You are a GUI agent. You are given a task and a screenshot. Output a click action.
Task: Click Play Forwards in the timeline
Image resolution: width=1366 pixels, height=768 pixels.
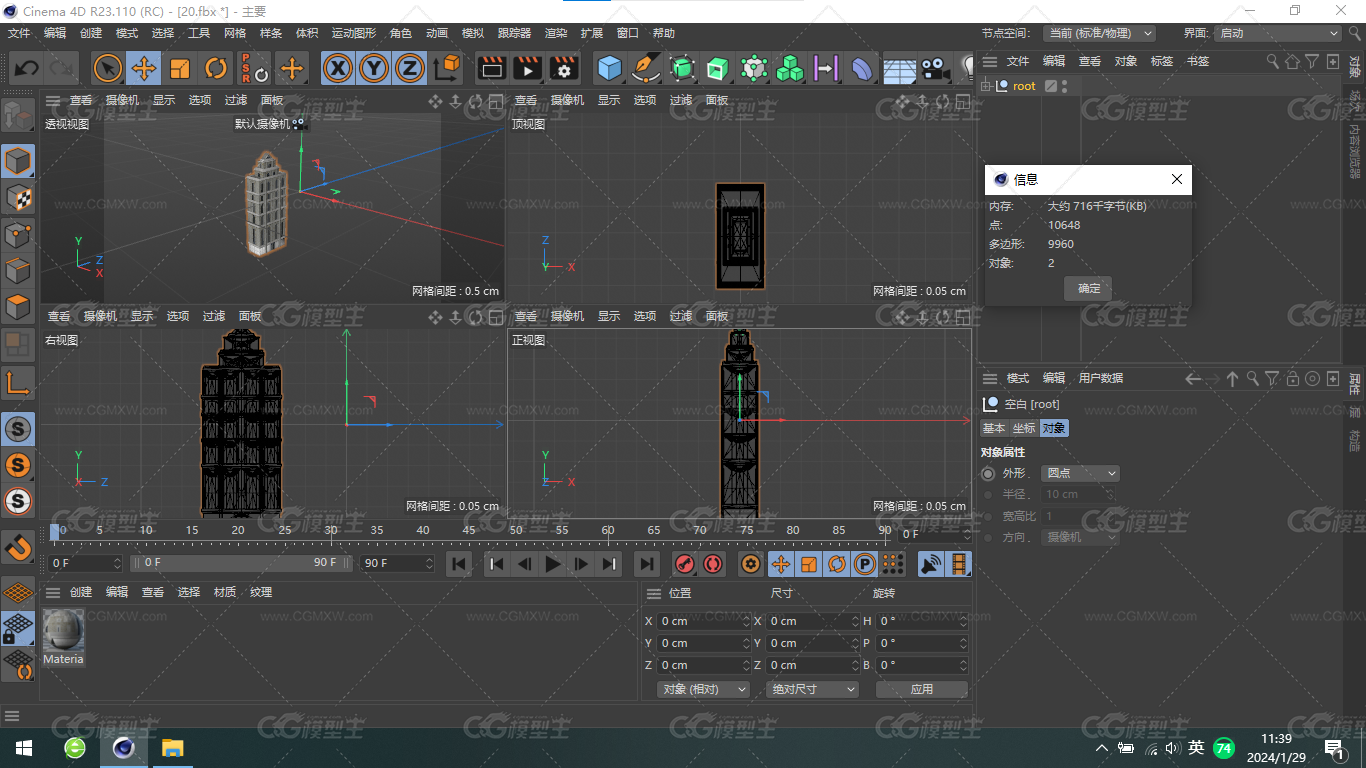pos(553,564)
